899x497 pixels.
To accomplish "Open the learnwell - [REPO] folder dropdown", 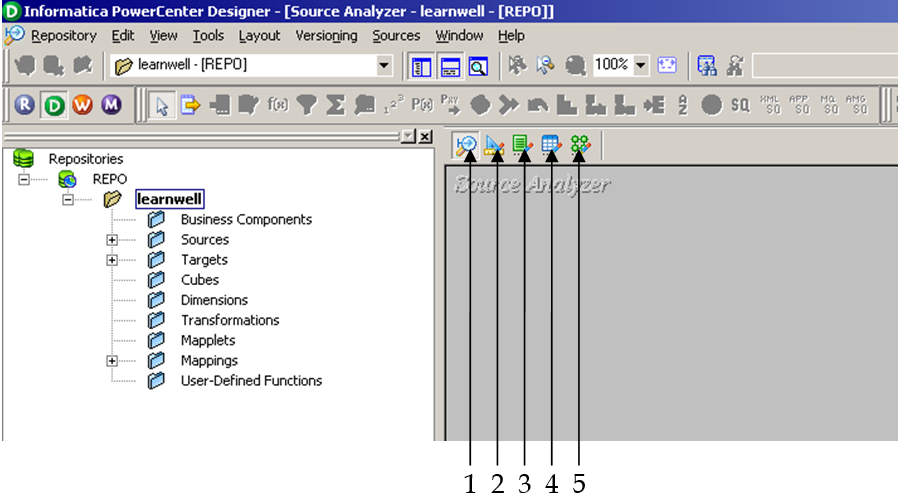I will pyautogui.click(x=384, y=66).
